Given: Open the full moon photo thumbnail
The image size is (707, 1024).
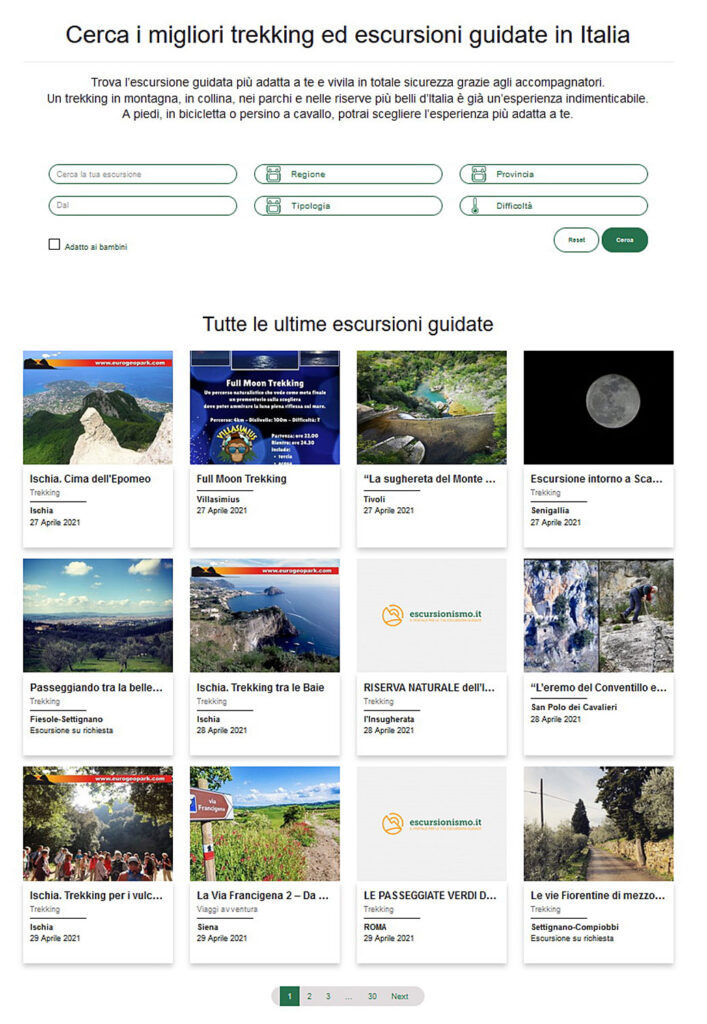Looking at the screenshot, I should coord(598,407).
